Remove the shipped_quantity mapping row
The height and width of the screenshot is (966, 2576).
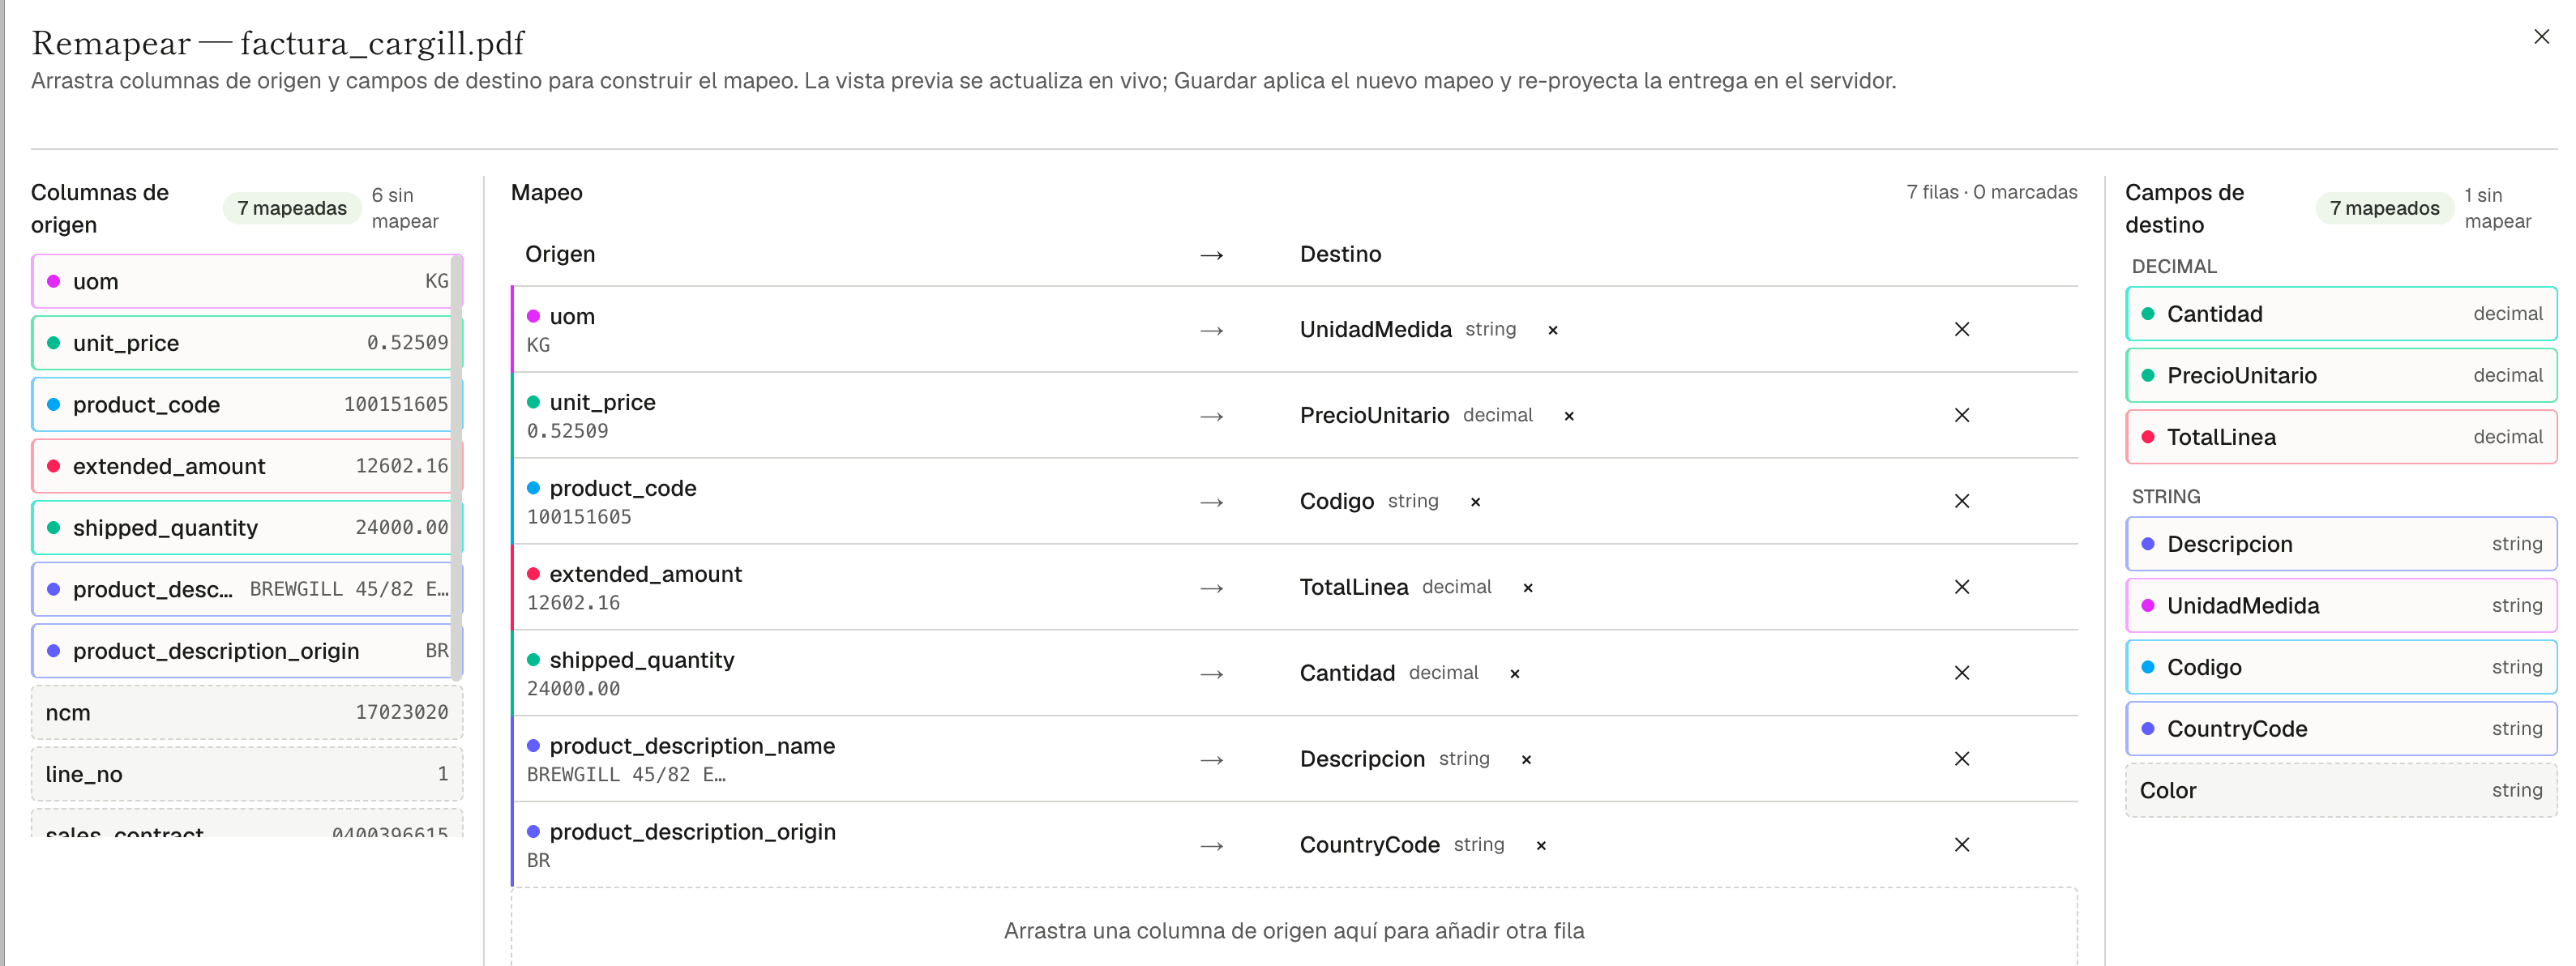[x=1961, y=673]
